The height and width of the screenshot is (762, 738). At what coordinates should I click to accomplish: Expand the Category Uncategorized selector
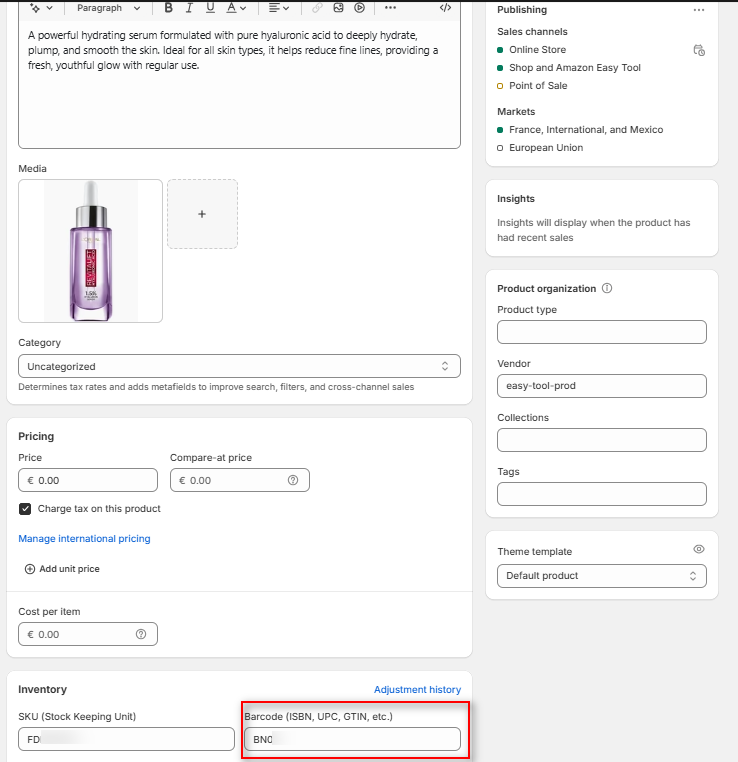(x=239, y=367)
